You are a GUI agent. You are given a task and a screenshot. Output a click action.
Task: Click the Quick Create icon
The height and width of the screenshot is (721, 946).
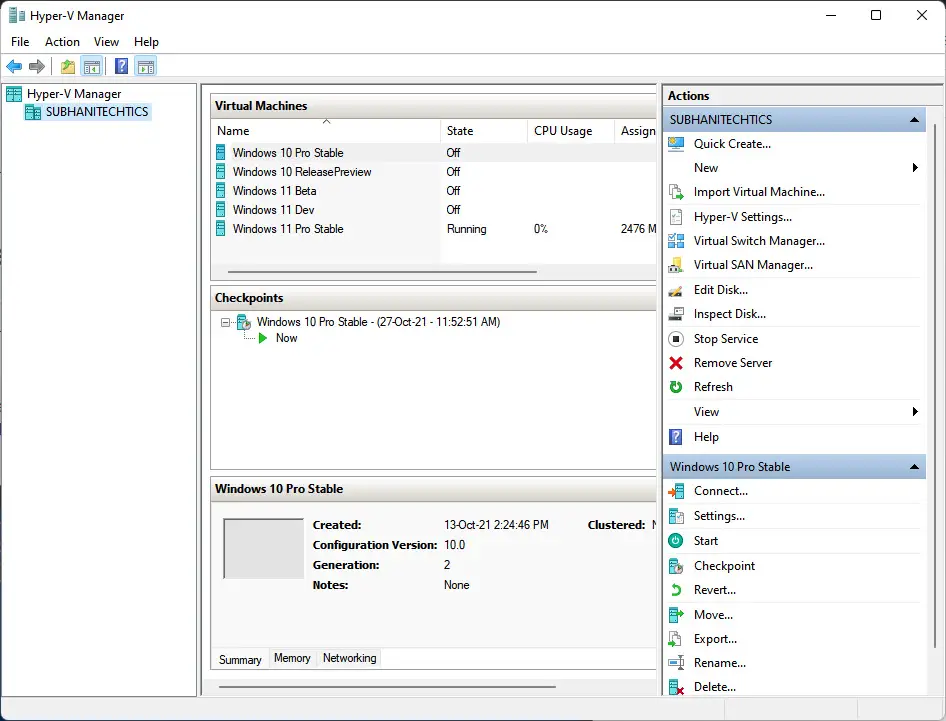pyautogui.click(x=676, y=144)
